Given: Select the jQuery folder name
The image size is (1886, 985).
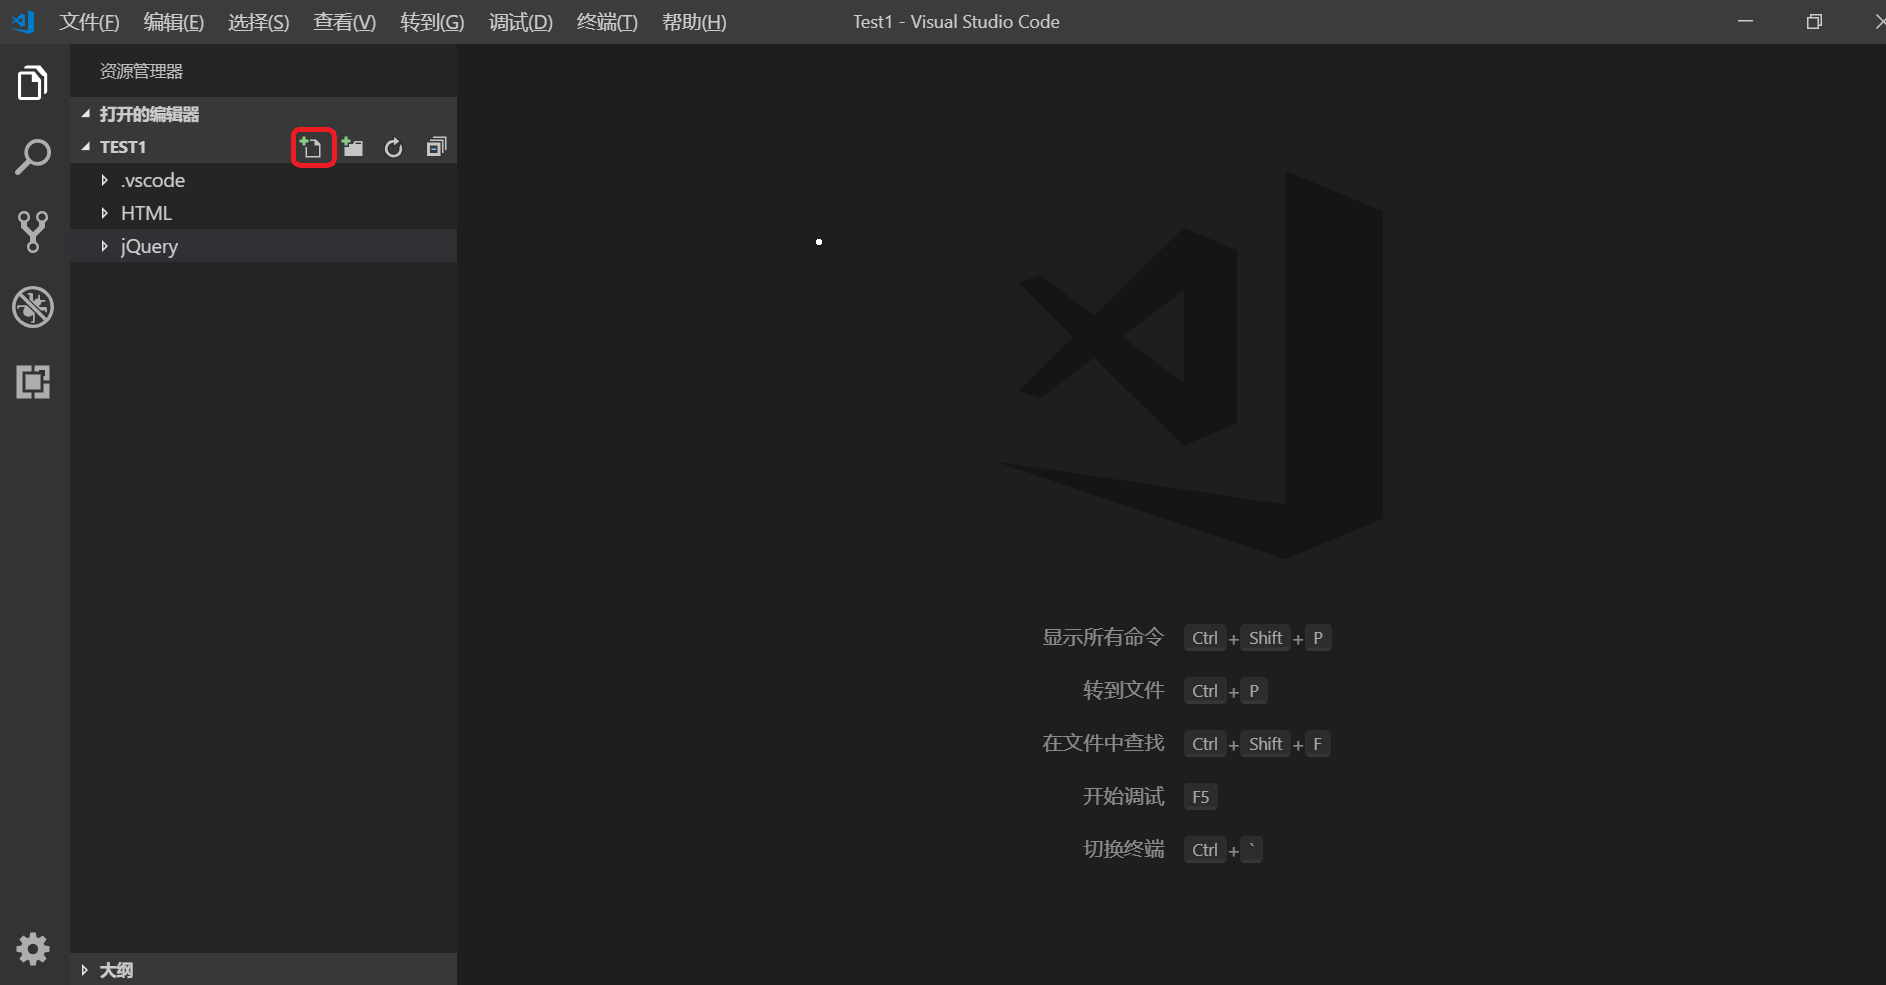Looking at the screenshot, I should (149, 247).
